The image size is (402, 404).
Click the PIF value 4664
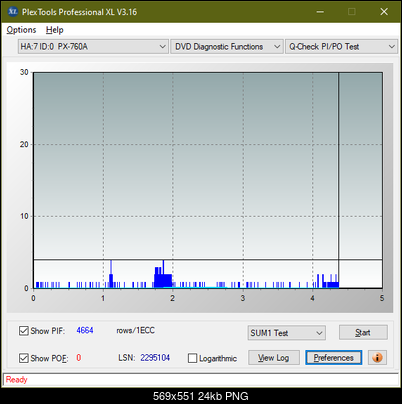coord(85,330)
